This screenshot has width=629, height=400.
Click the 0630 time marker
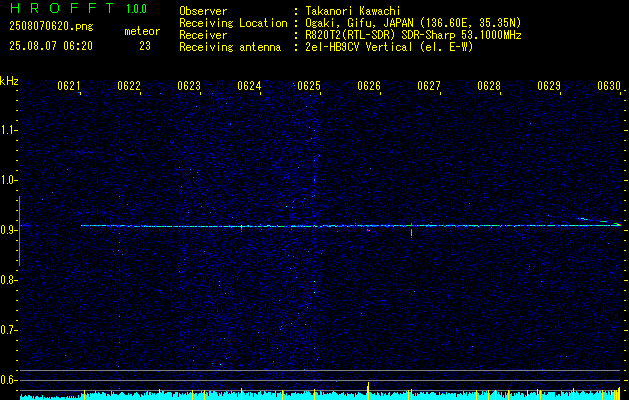coord(609,86)
